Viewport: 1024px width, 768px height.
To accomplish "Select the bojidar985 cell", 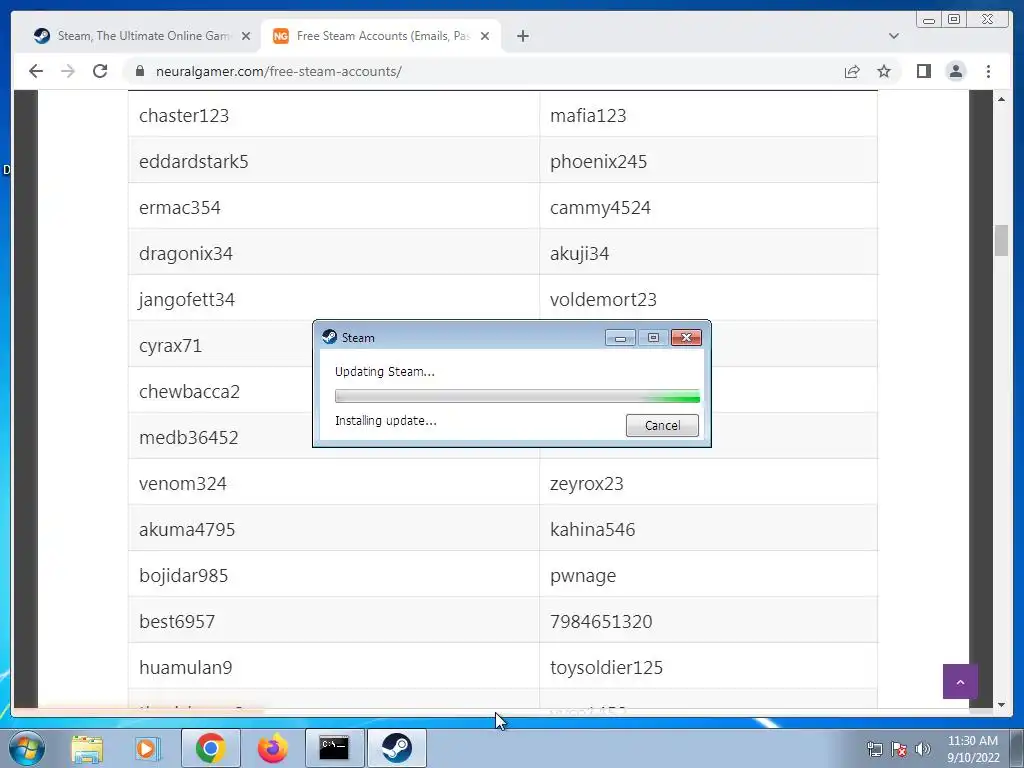I will click(x=334, y=574).
